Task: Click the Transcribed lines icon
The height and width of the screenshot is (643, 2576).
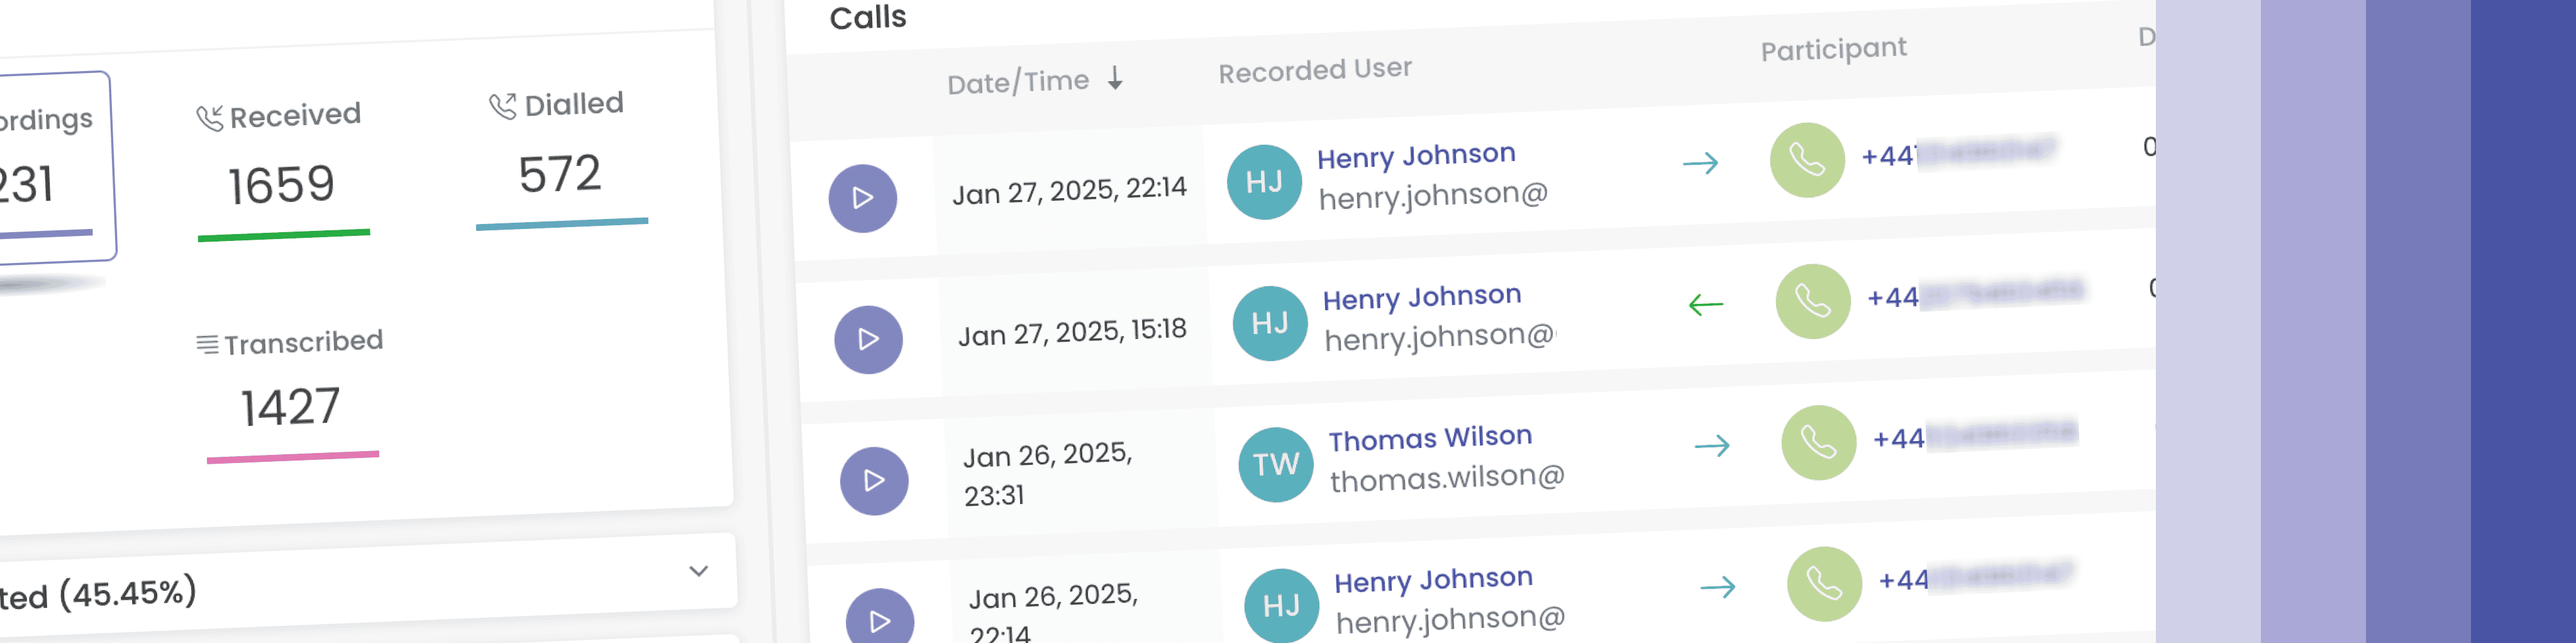Action: coord(207,345)
